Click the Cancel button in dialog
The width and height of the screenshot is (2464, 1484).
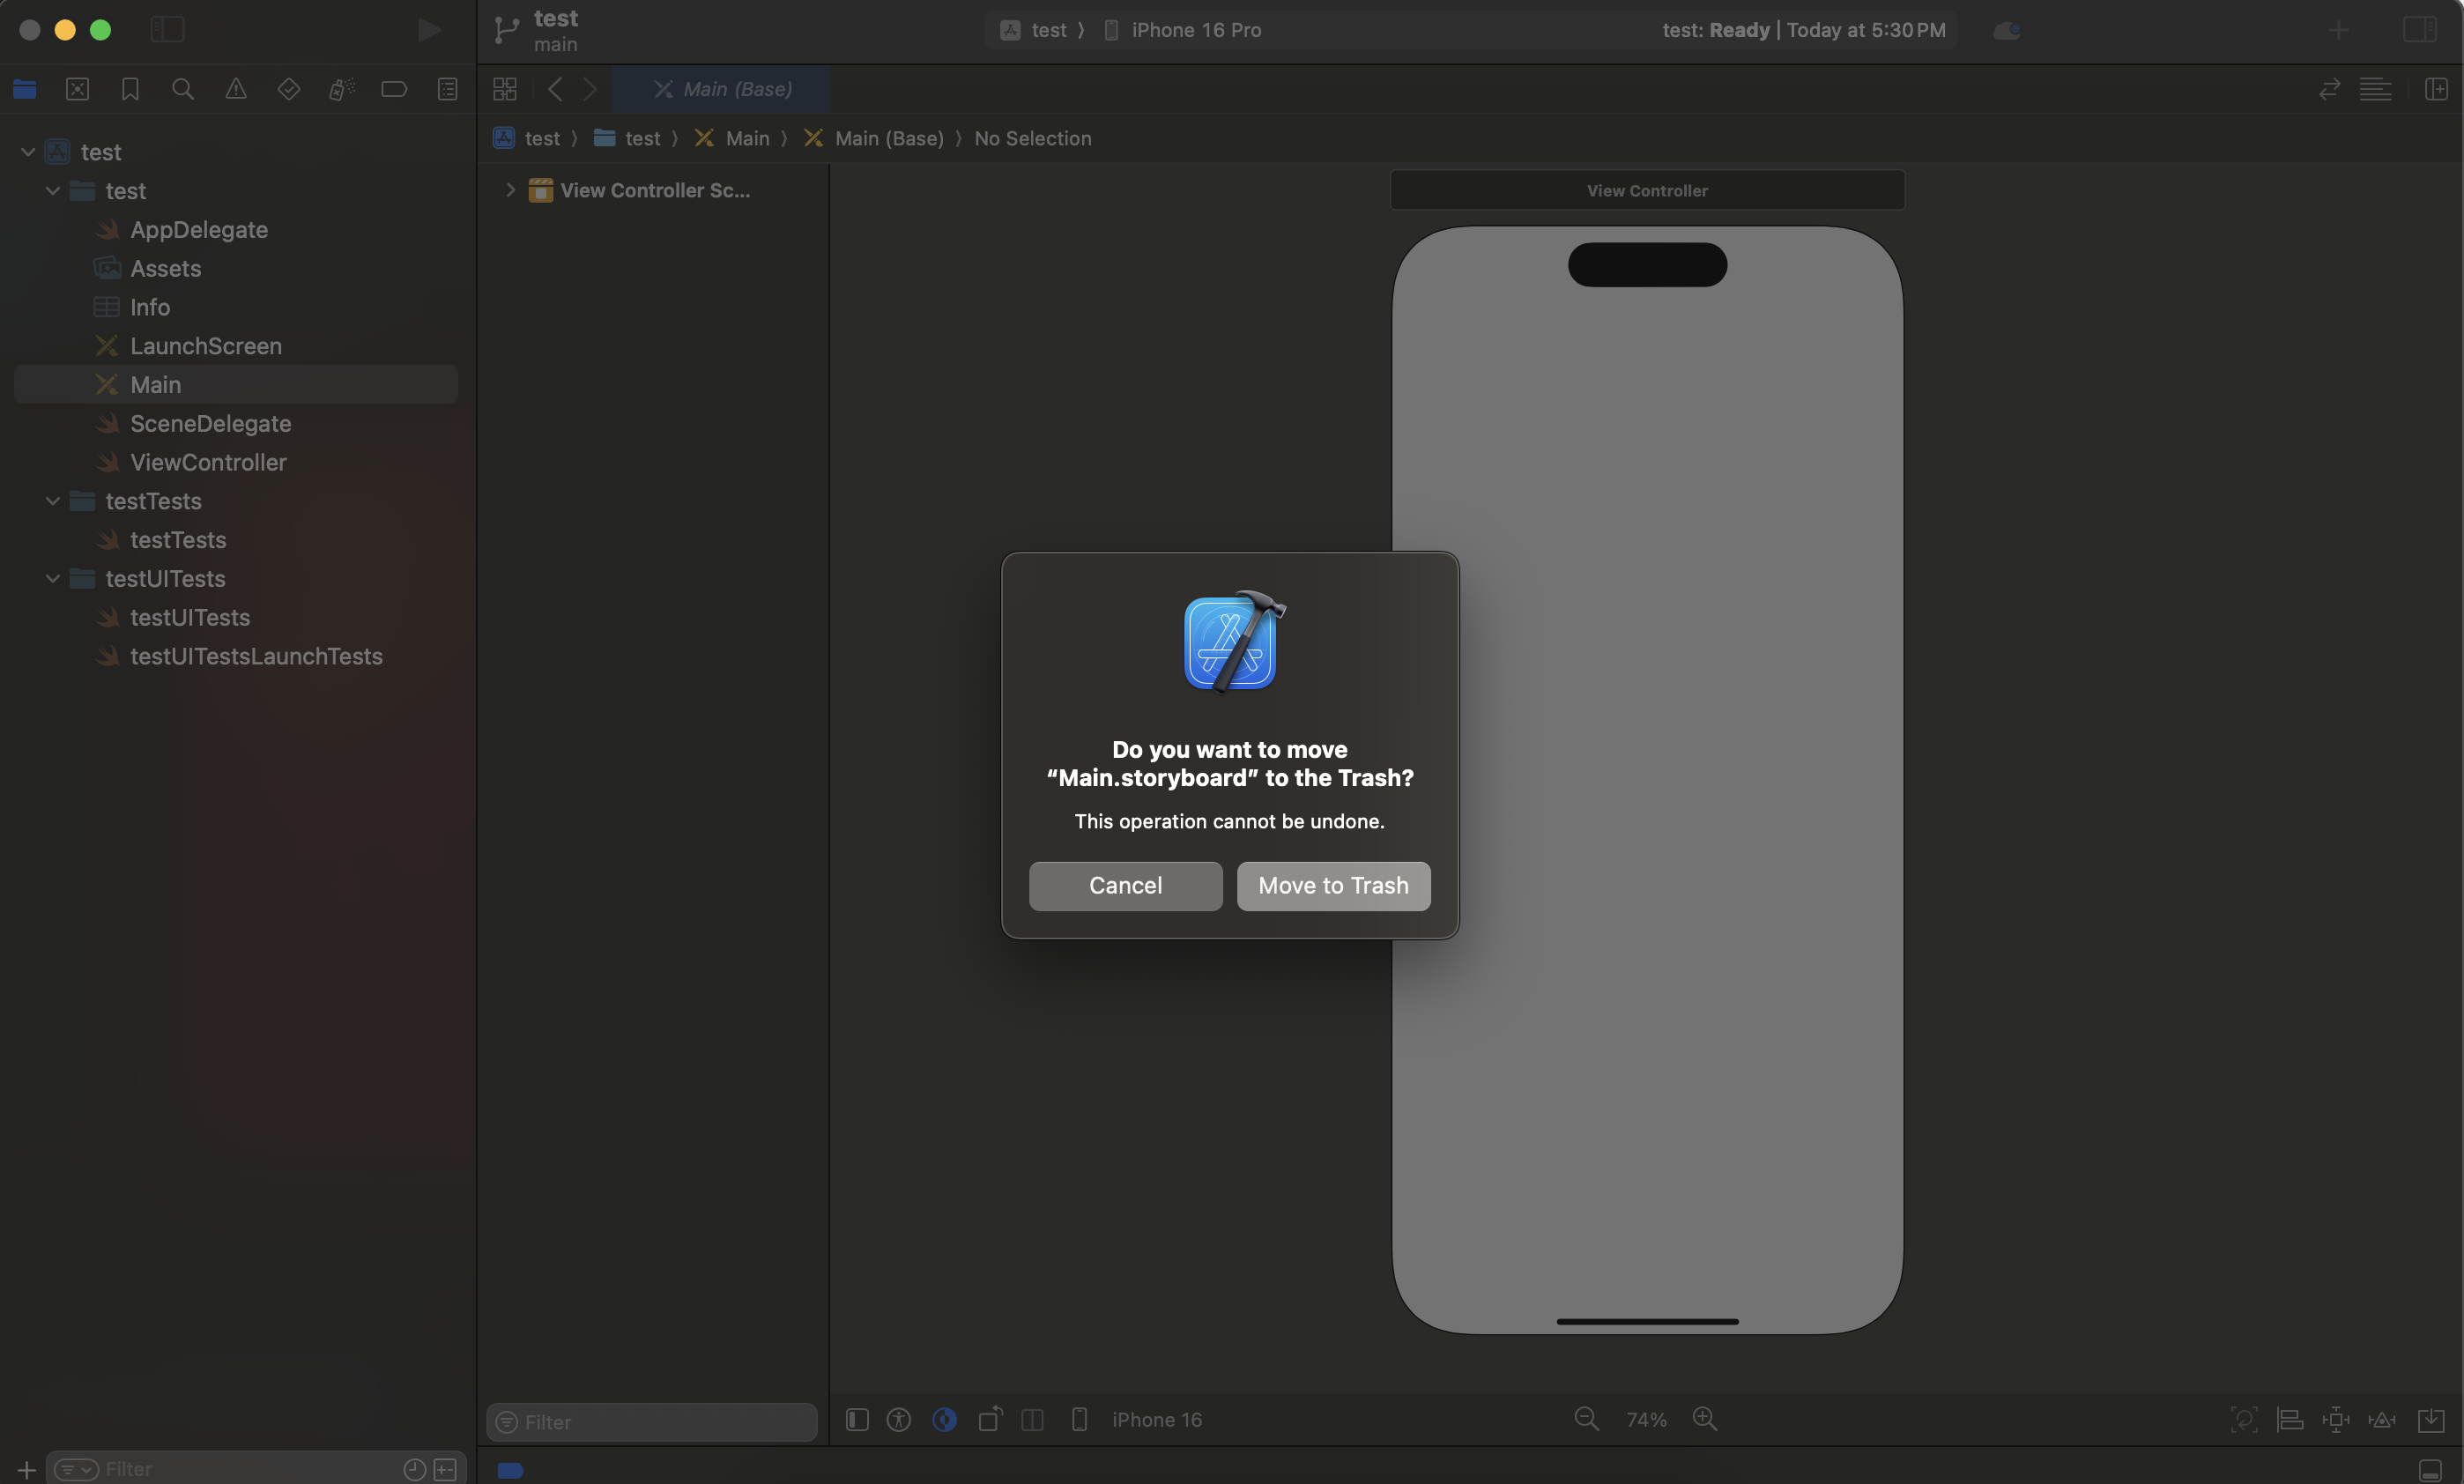click(1125, 886)
